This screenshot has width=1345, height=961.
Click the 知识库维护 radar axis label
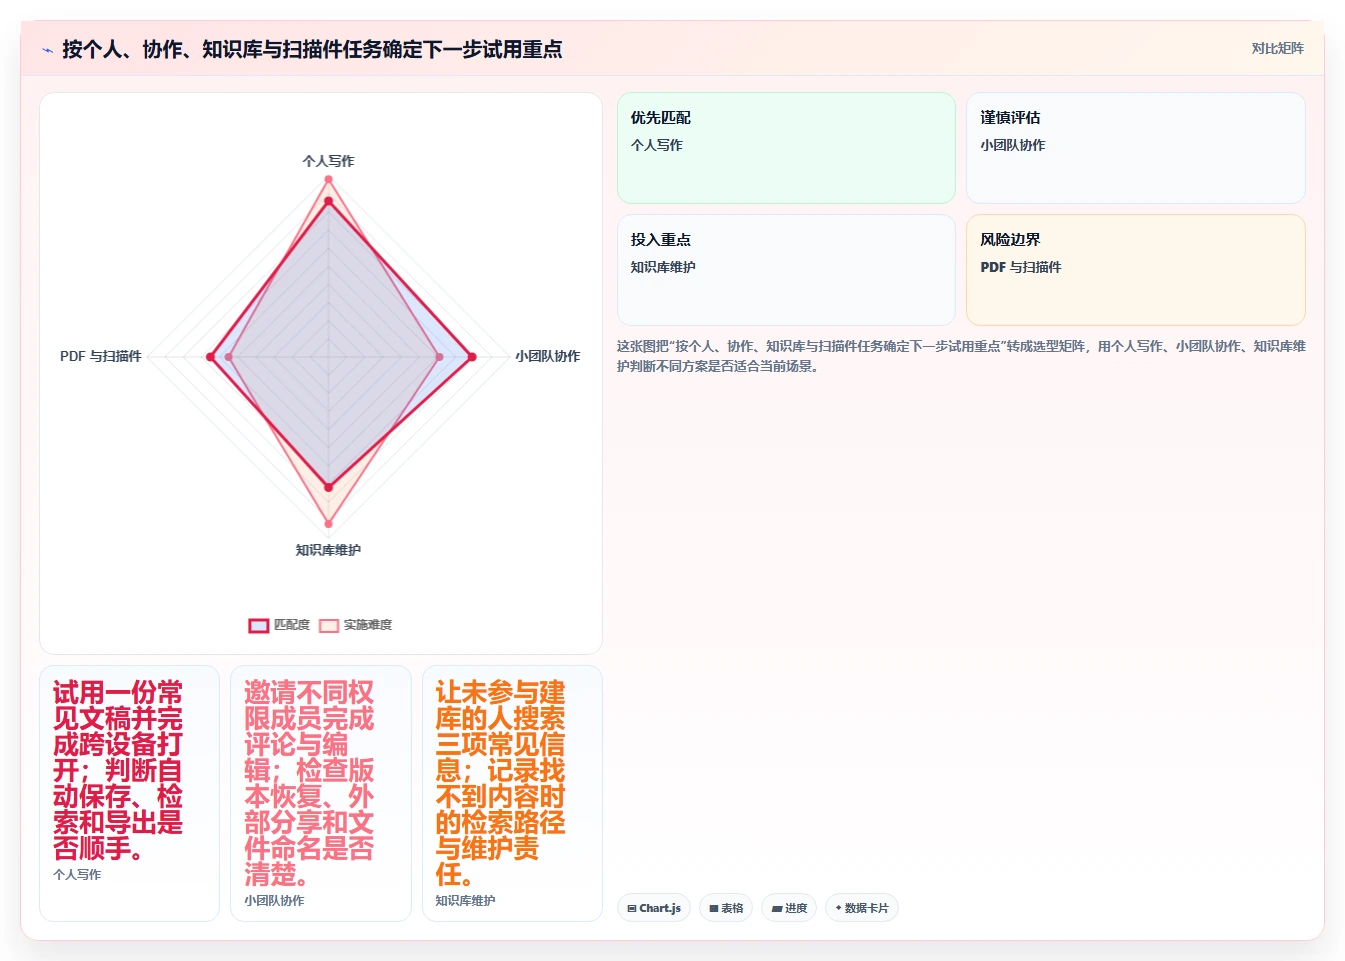tap(328, 550)
